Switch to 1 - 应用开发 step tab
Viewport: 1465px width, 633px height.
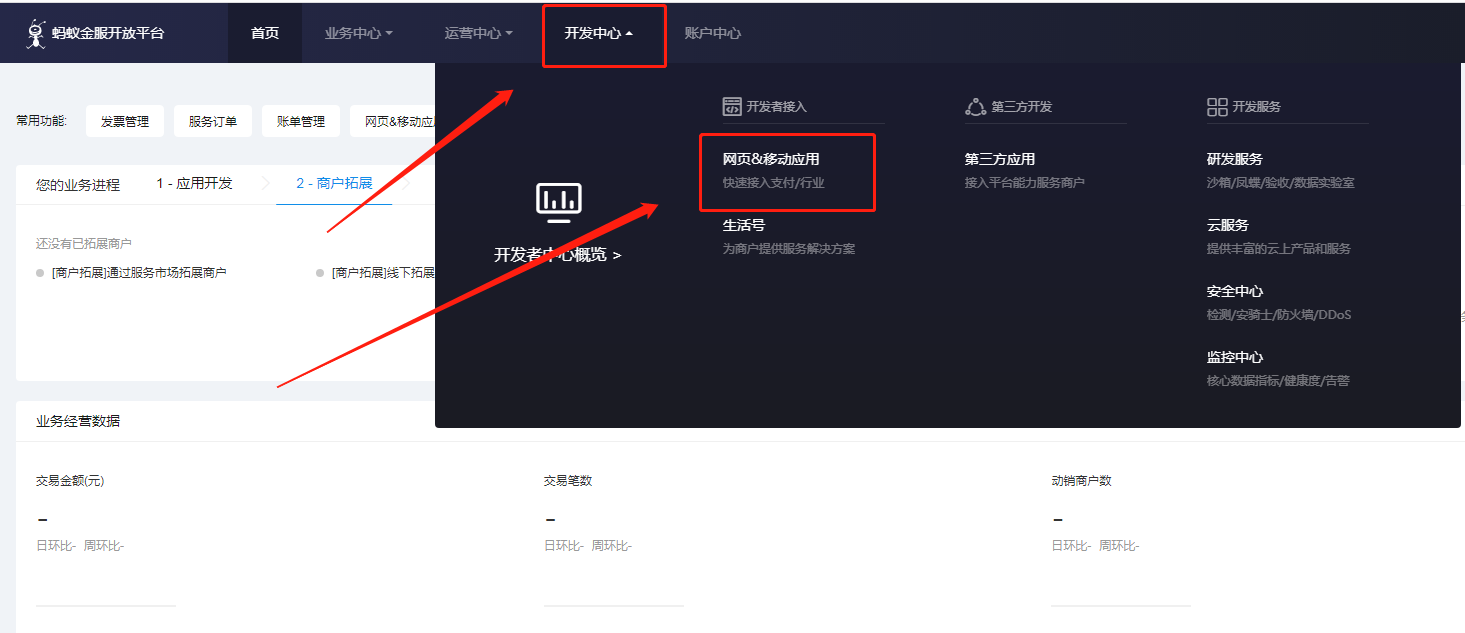point(194,184)
